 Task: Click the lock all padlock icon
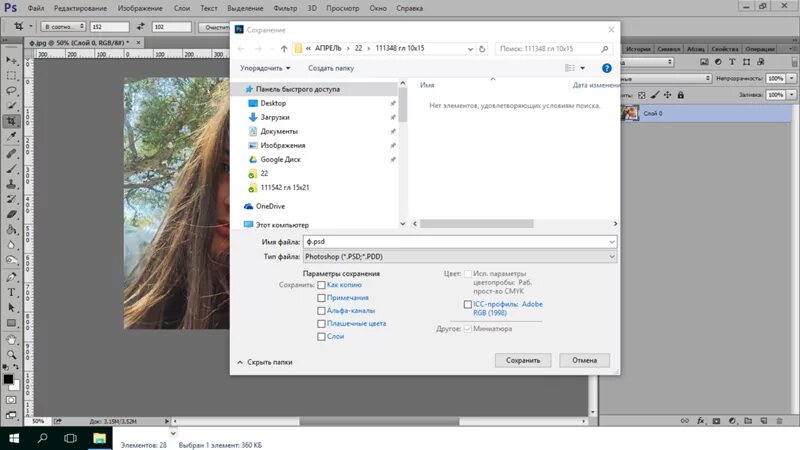(x=681, y=95)
